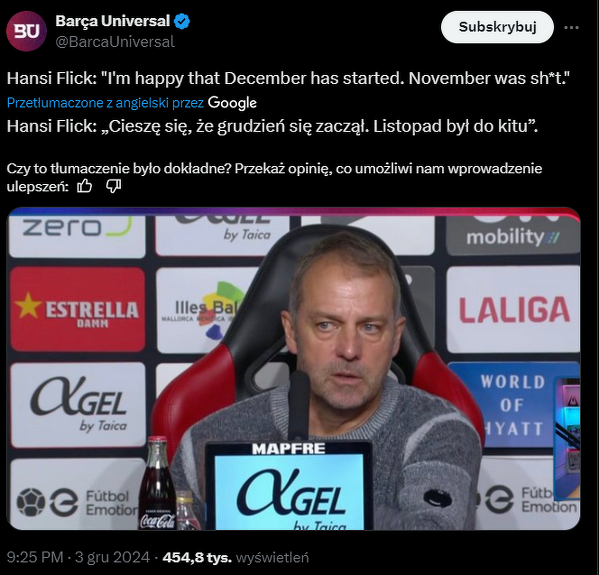Click the 'wyświetleń' views label
The height and width of the screenshot is (575, 599).
pos(272,557)
